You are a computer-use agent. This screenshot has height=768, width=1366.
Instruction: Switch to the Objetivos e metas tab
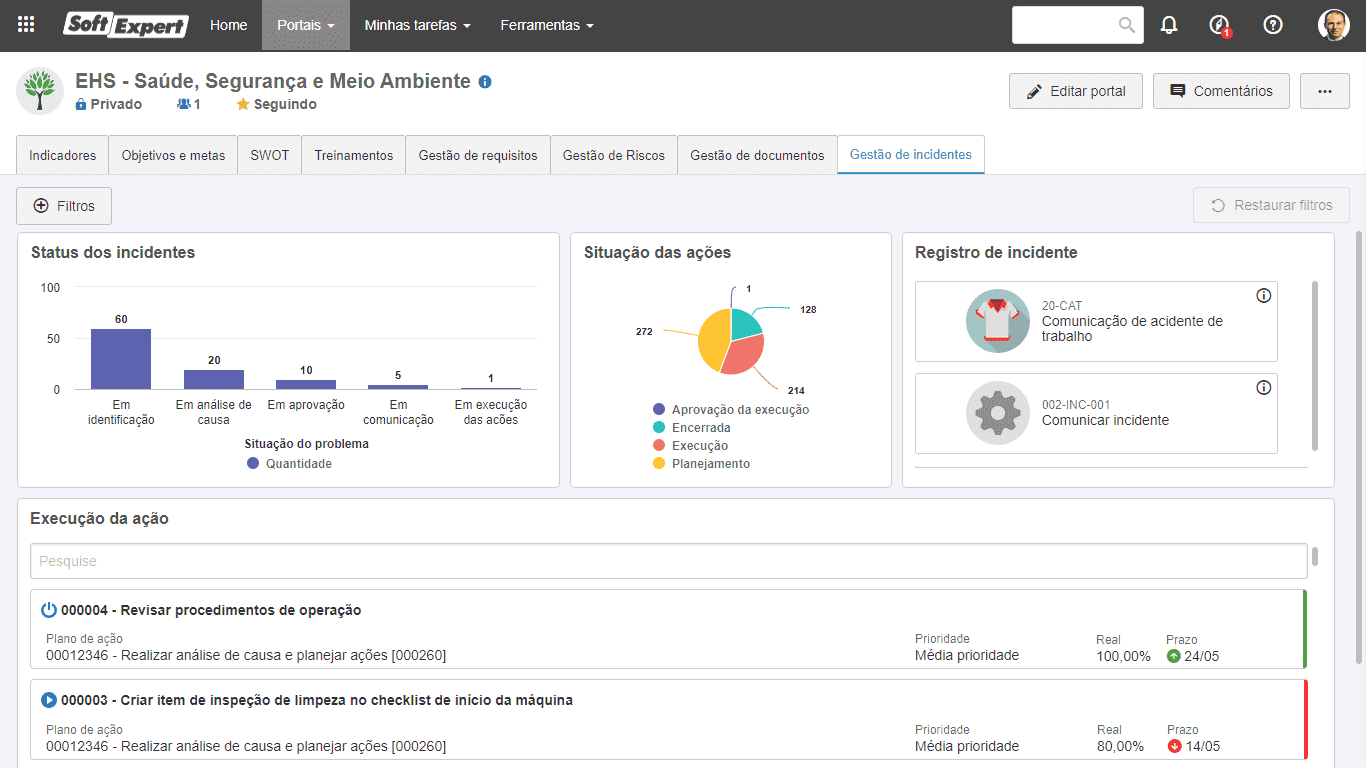173,155
